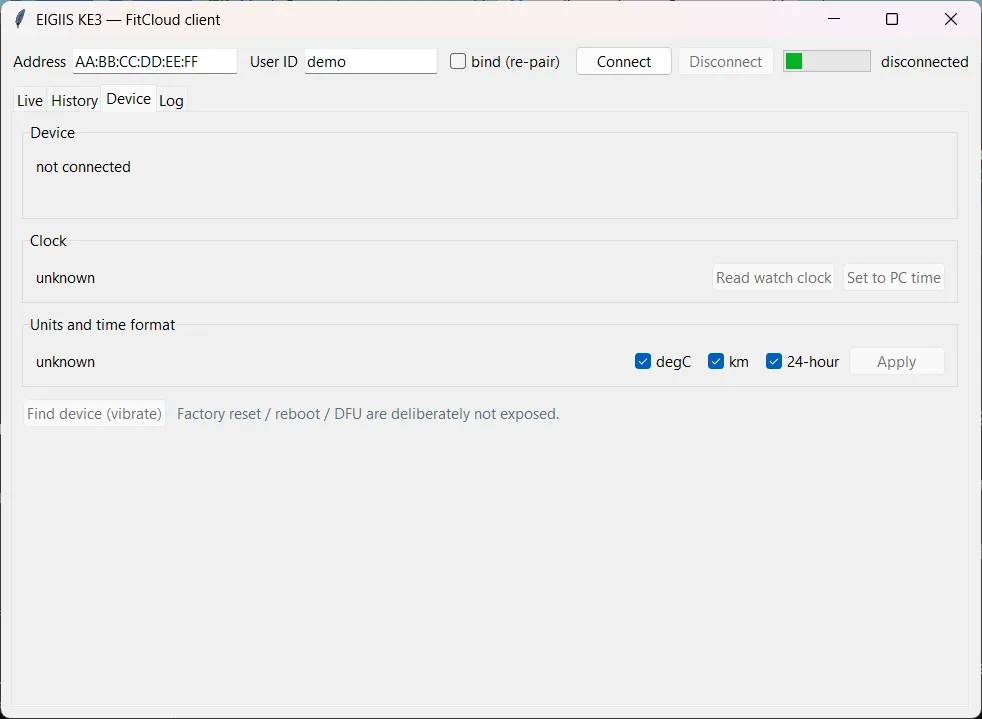Image resolution: width=982 pixels, height=719 pixels.
Task: Click the green connection progress bar
Action: point(827,61)
